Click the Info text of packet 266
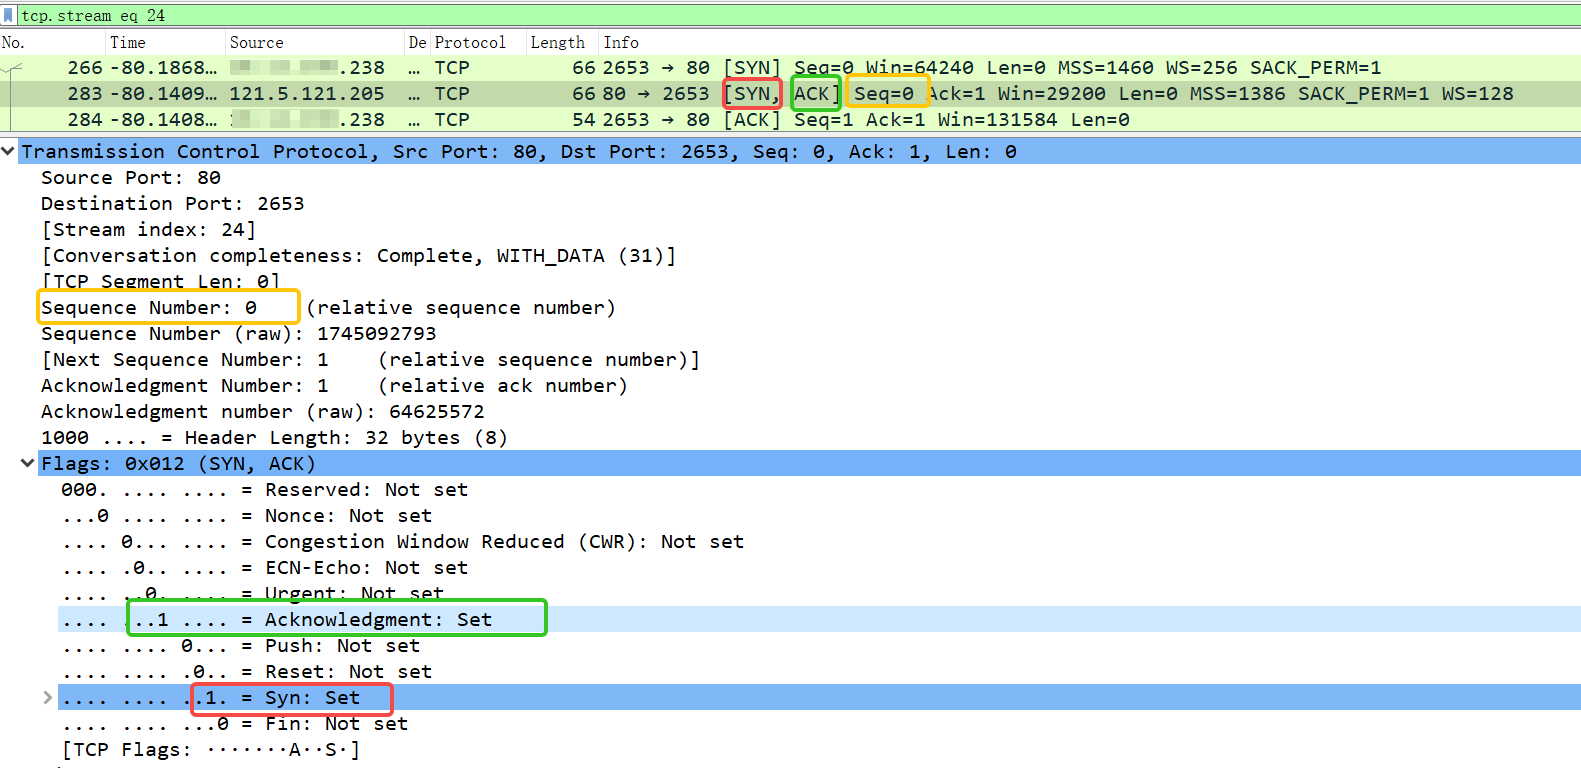Screen dimensions: 1581x768 coord(990,67)
